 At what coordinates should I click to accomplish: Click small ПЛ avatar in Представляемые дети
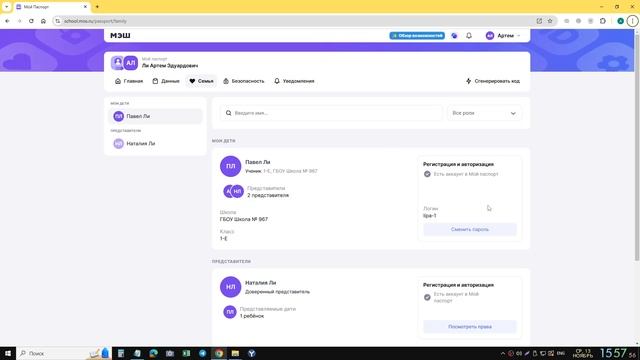(230, 312)
